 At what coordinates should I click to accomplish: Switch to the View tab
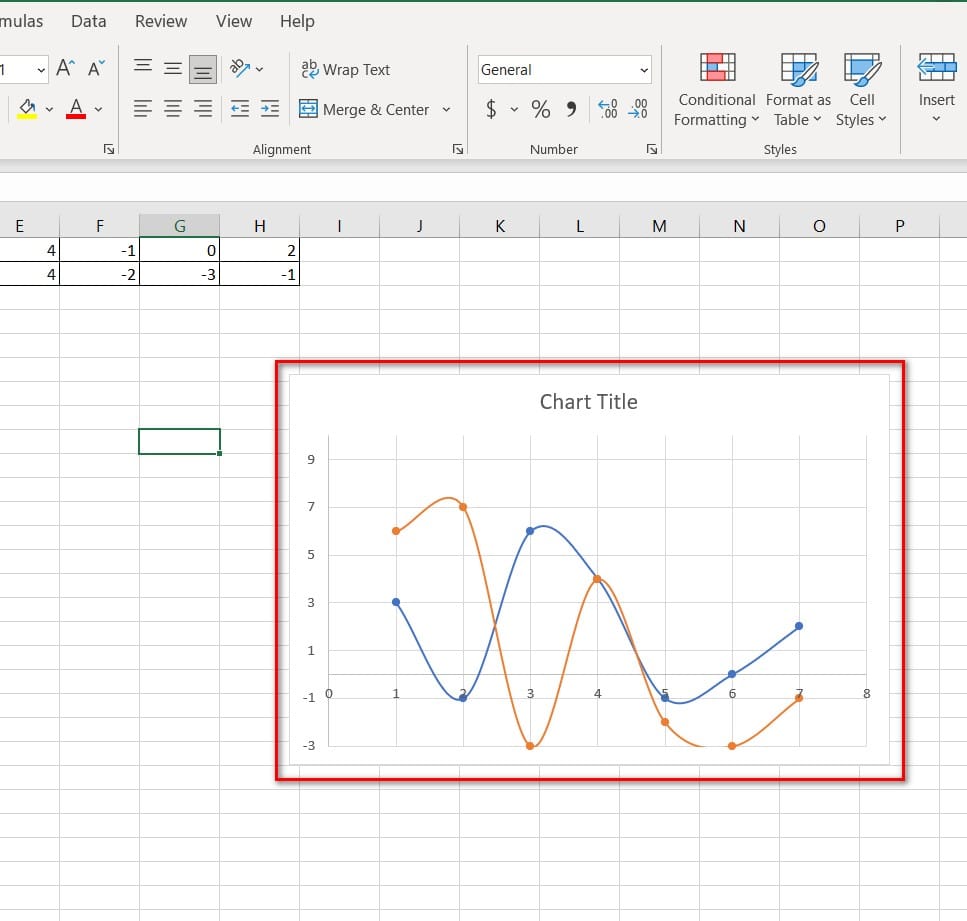234,21
